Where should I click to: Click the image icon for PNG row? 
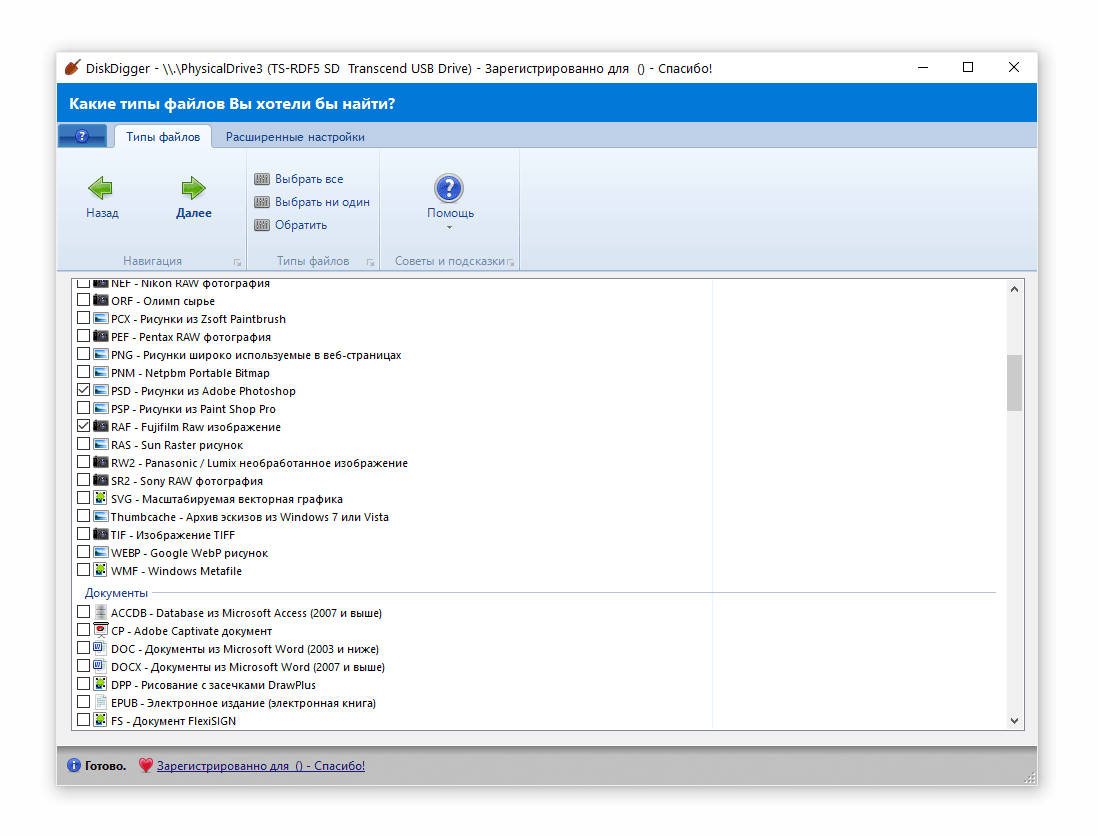tap(101, 354)
